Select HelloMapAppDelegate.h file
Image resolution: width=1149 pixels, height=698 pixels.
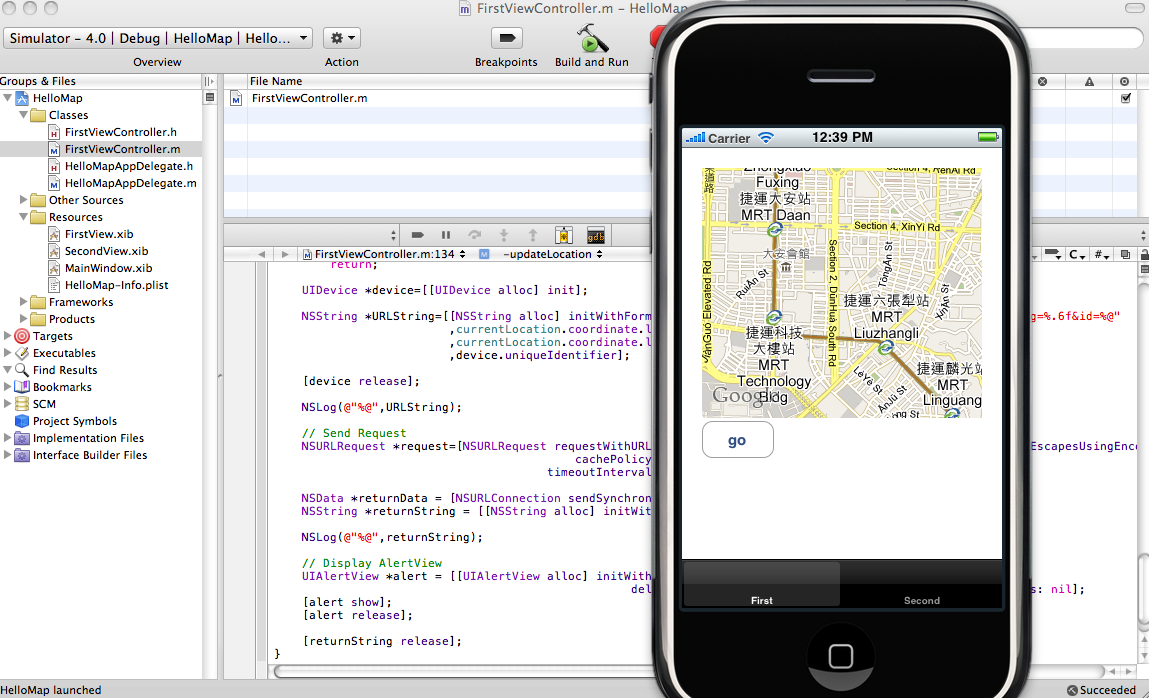[129, 166]
